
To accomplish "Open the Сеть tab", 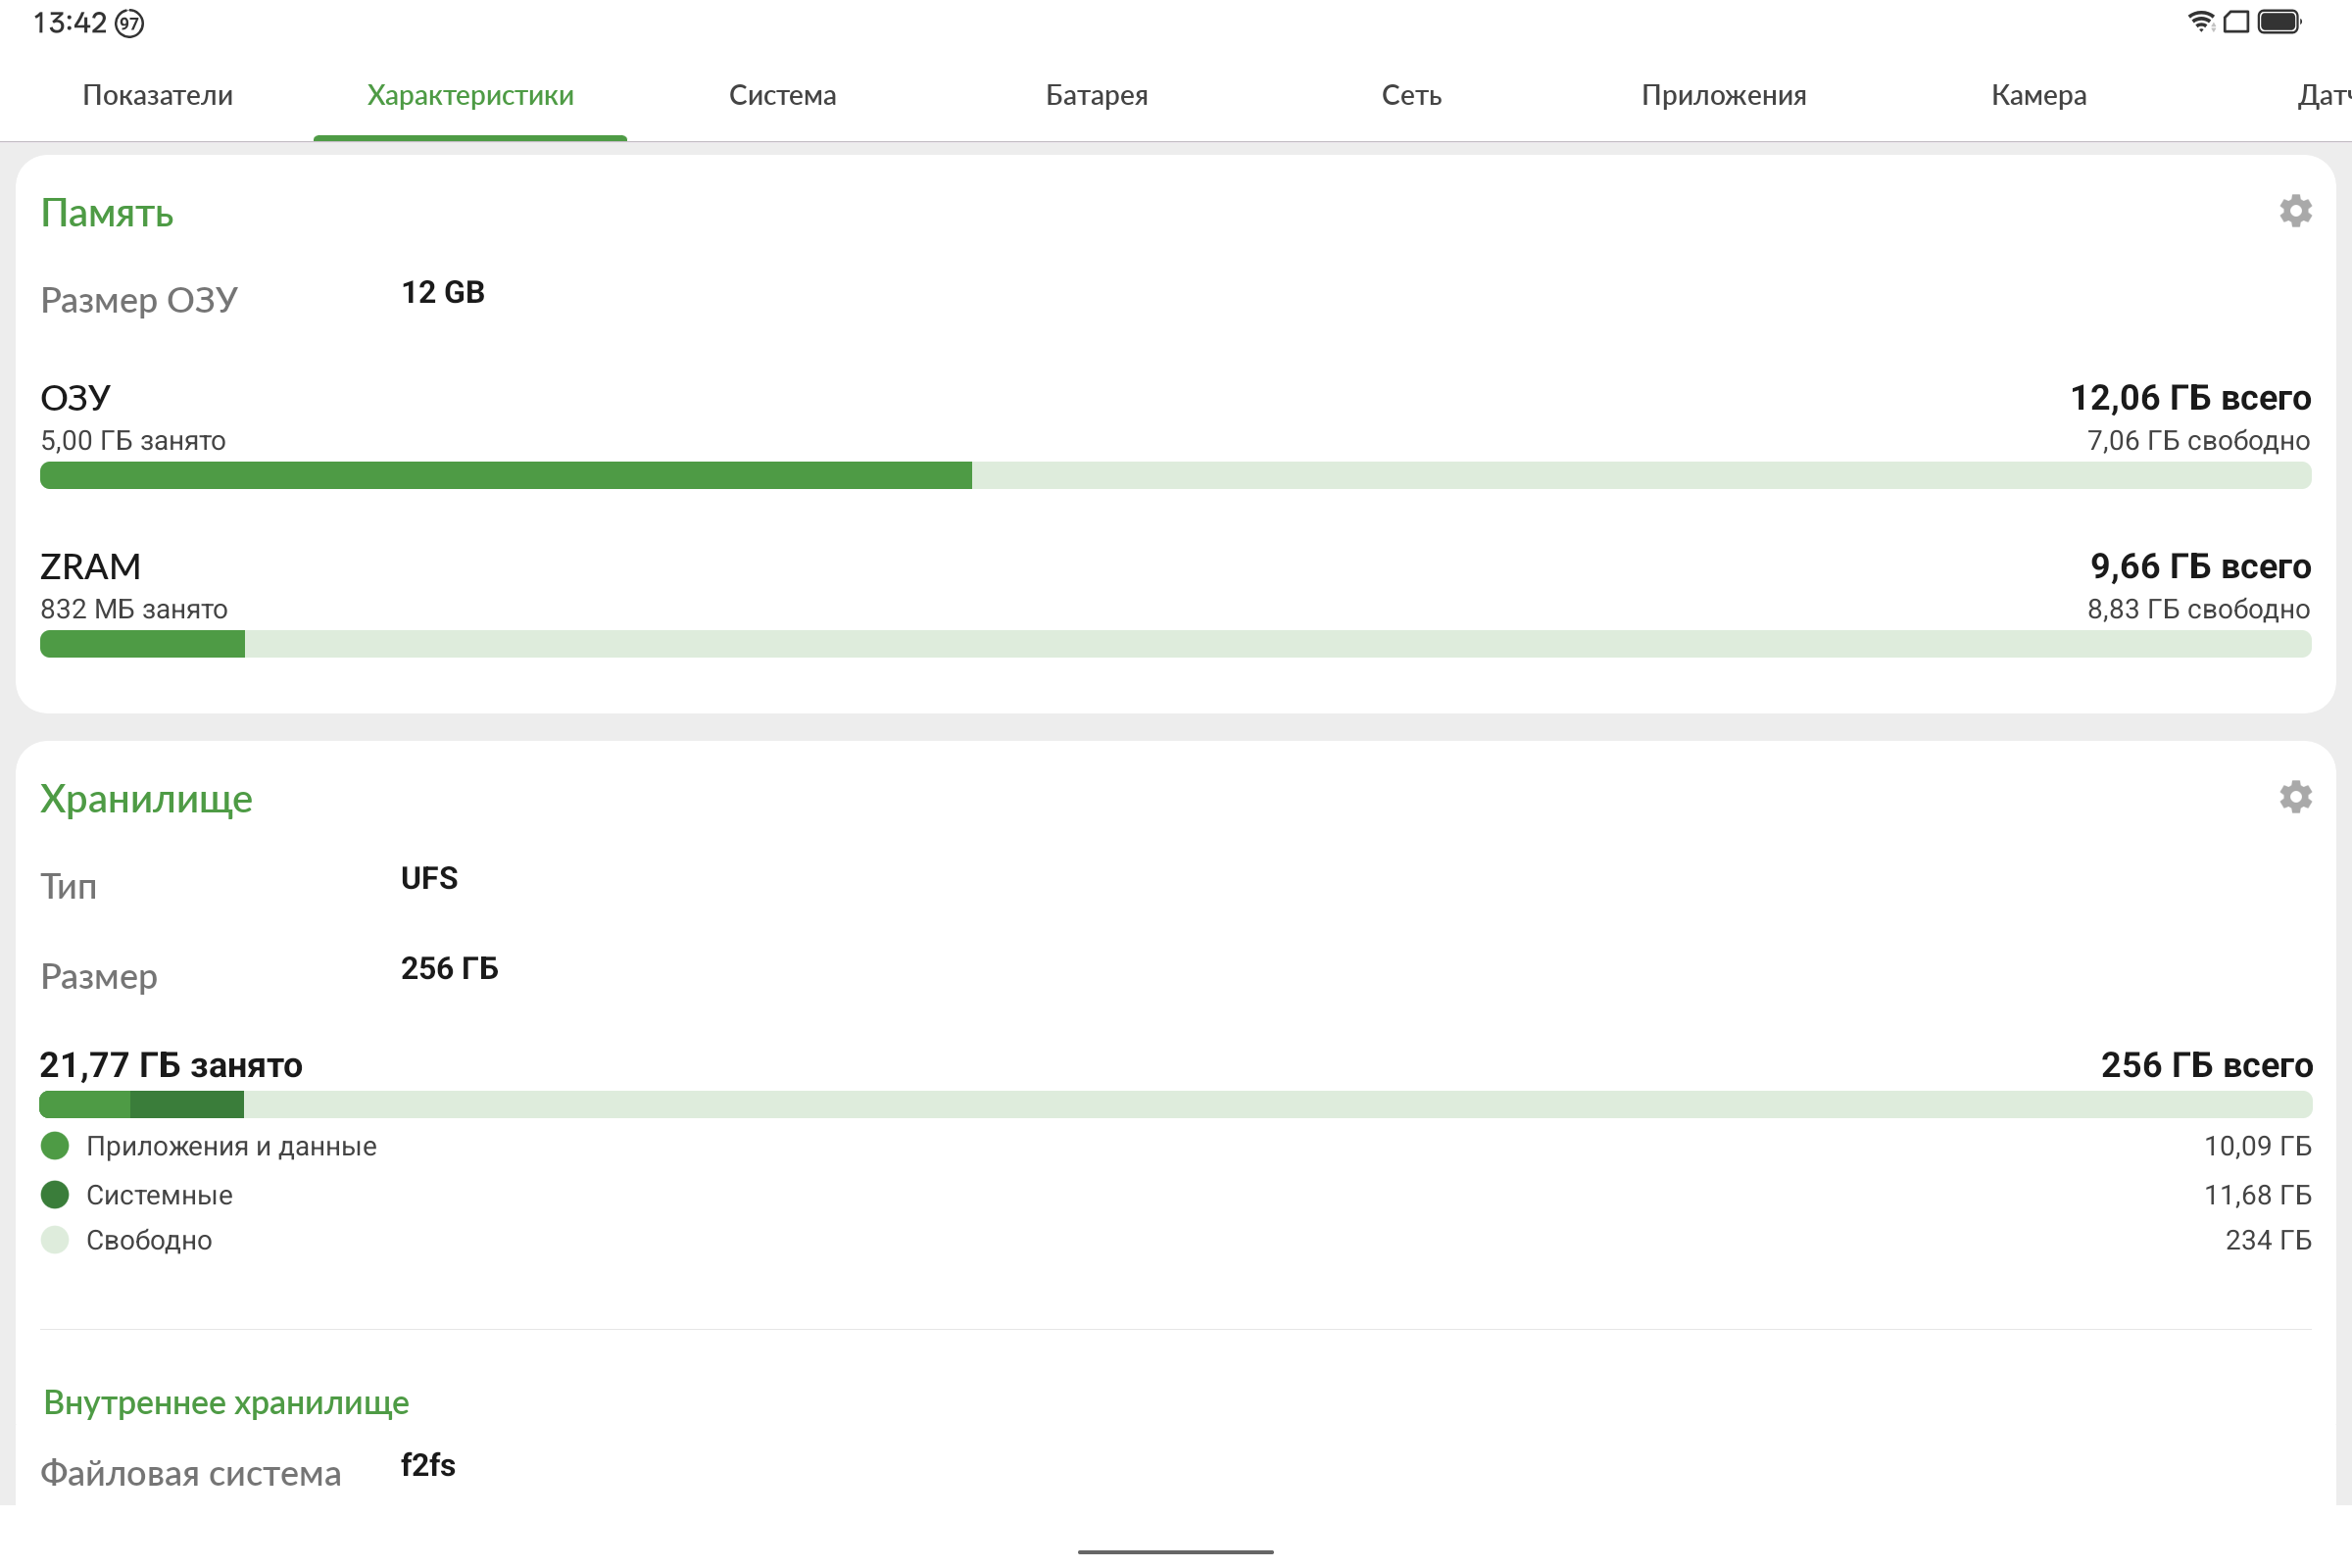I will point(1411,95).
